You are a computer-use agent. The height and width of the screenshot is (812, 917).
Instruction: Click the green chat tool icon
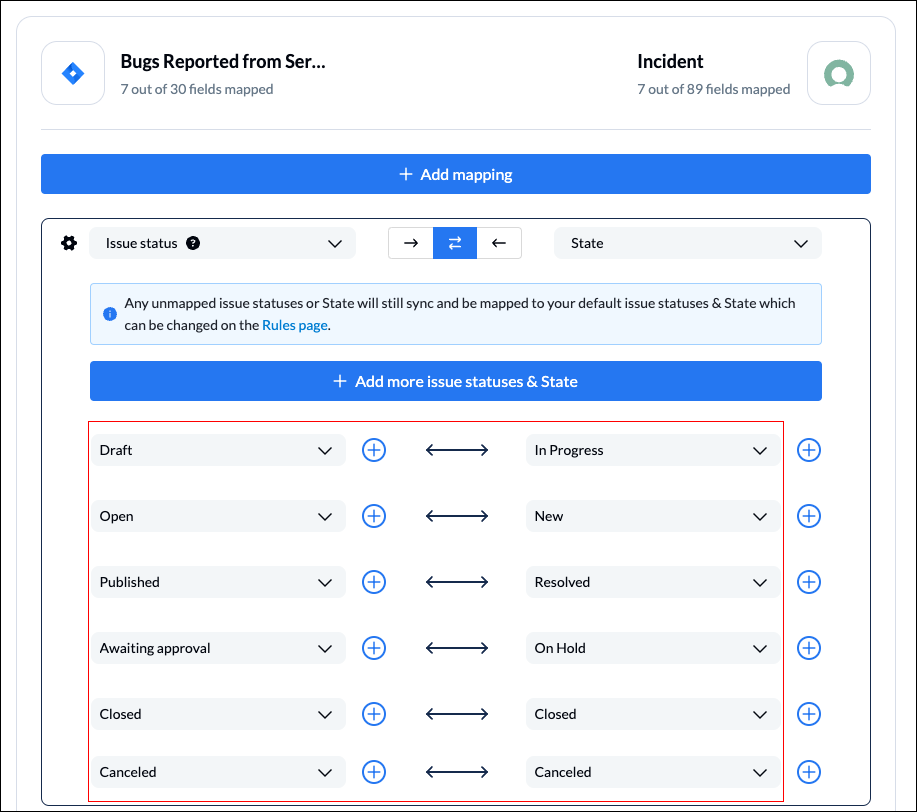838,72
